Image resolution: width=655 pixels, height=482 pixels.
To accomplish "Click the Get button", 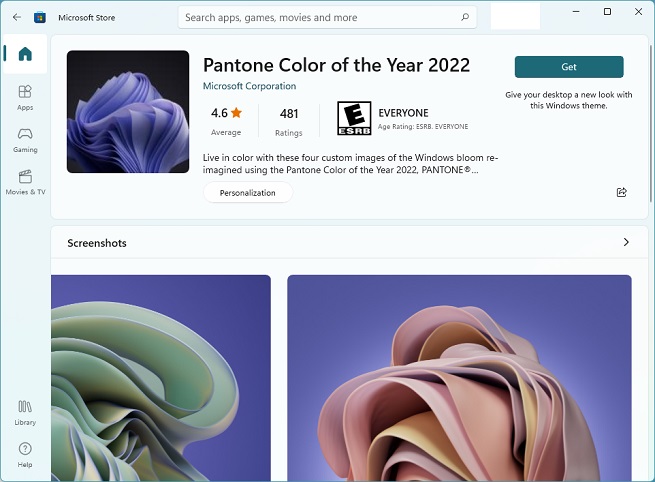I will point(569,67).
